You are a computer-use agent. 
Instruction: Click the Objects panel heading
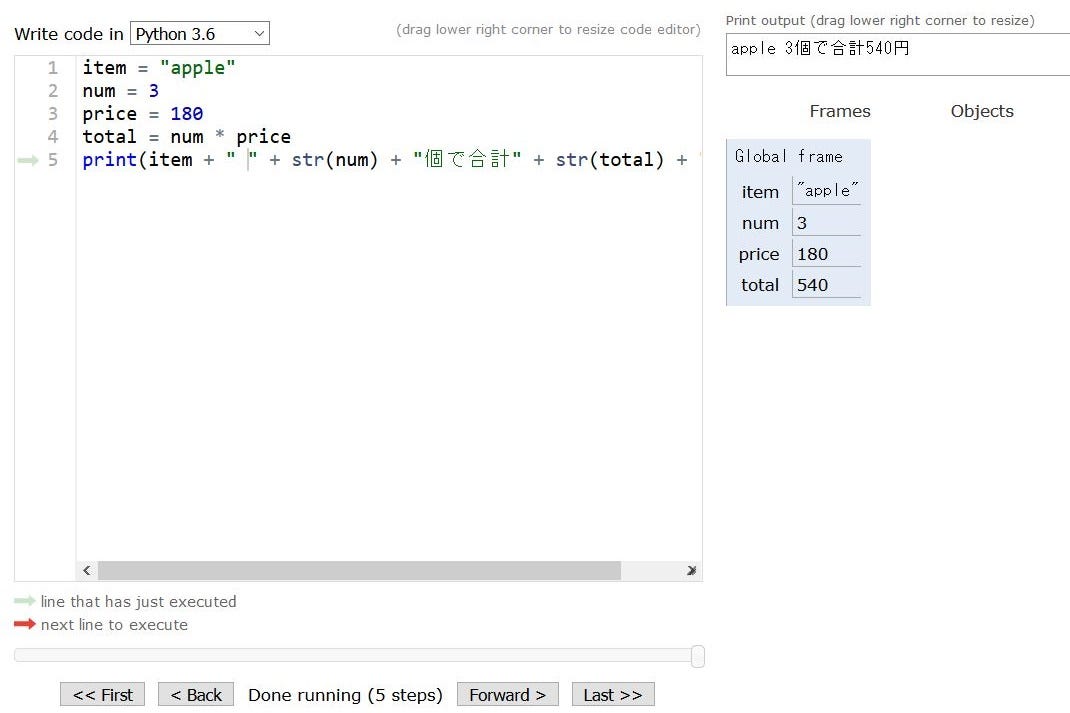click(981, 111)
